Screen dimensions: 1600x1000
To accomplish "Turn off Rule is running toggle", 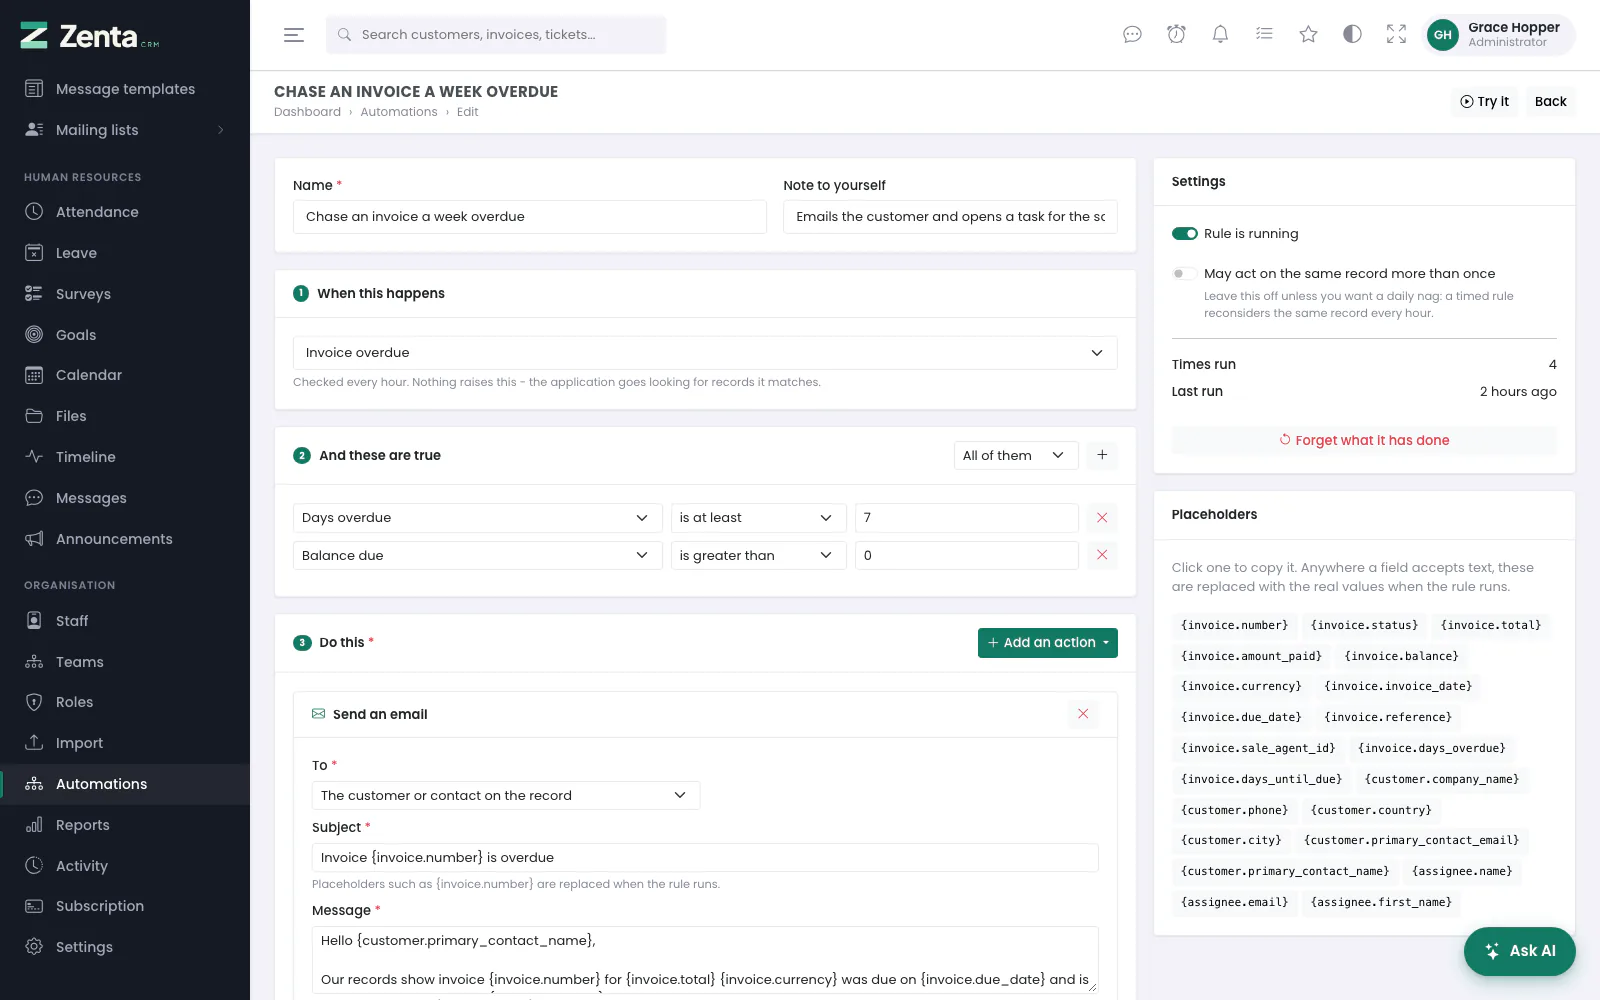I will [1185, 234].
